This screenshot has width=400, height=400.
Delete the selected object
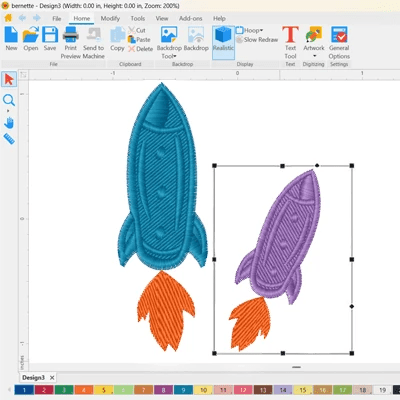(141, 49)
